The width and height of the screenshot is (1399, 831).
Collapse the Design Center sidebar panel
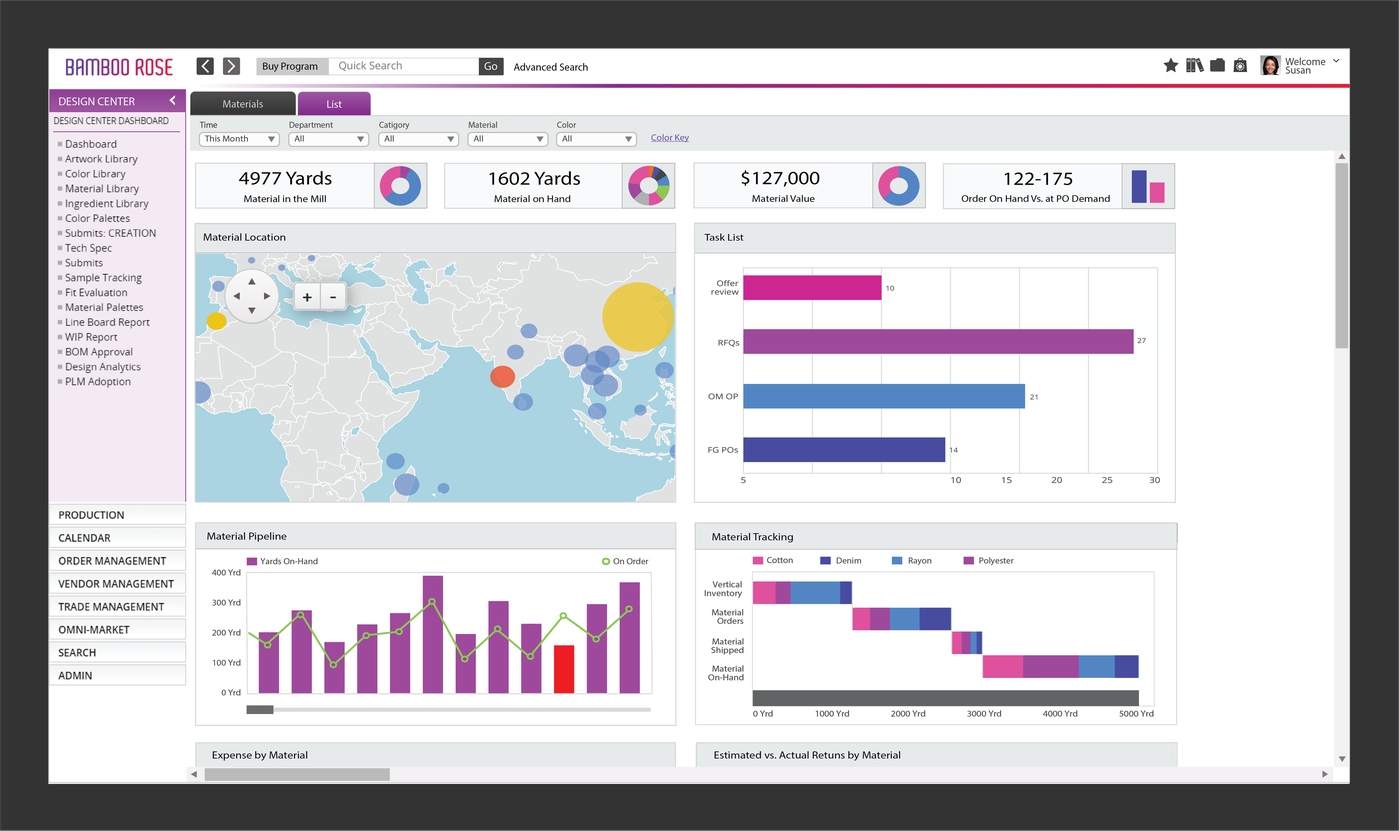tap(172, 101)
